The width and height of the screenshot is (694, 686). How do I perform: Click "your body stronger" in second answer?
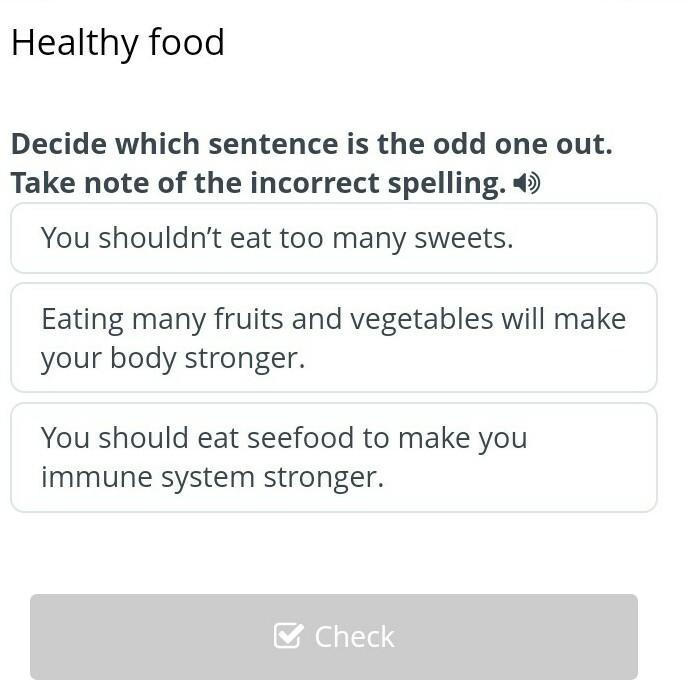172,358
